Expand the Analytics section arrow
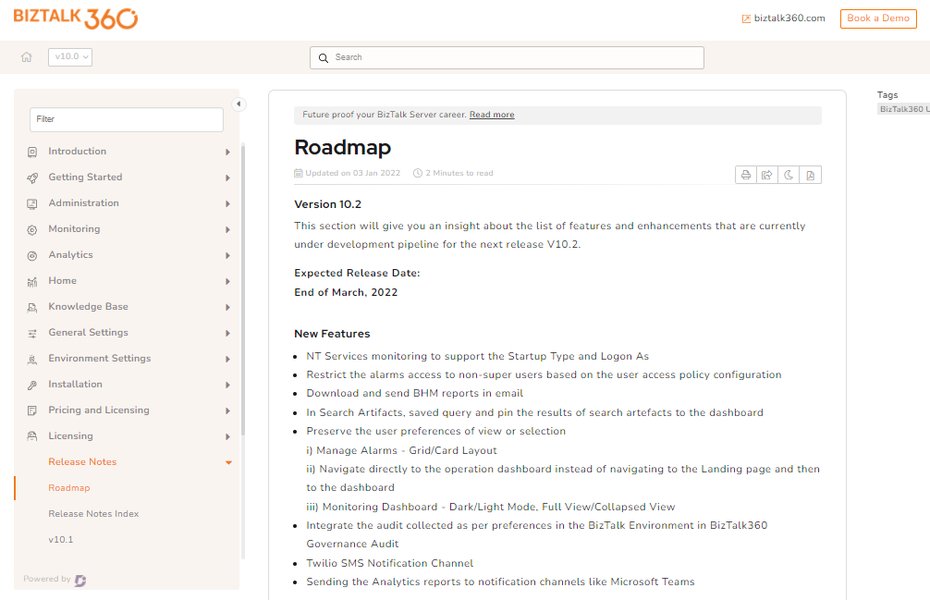930x600 pixels. (x=228, y=256)
